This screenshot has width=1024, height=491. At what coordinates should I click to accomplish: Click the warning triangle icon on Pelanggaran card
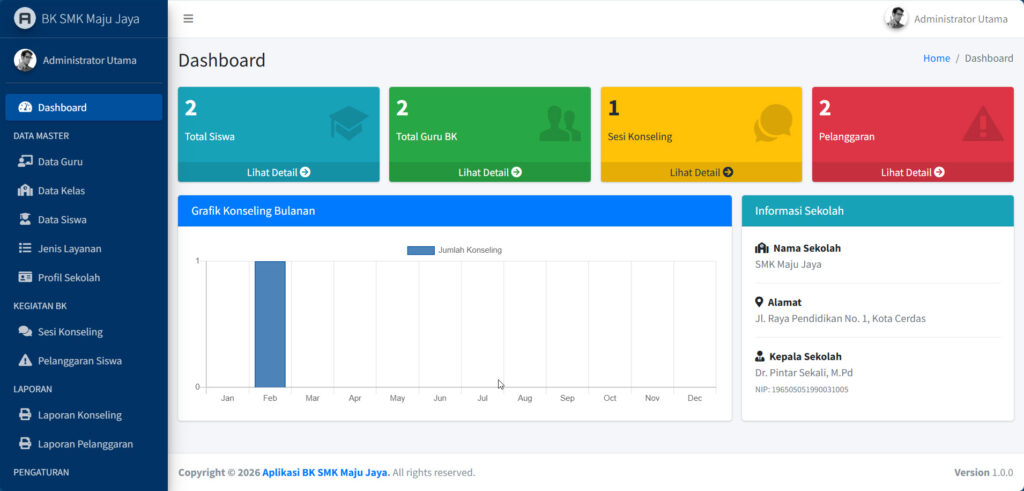pyautogui.click(x=982, y=123)
